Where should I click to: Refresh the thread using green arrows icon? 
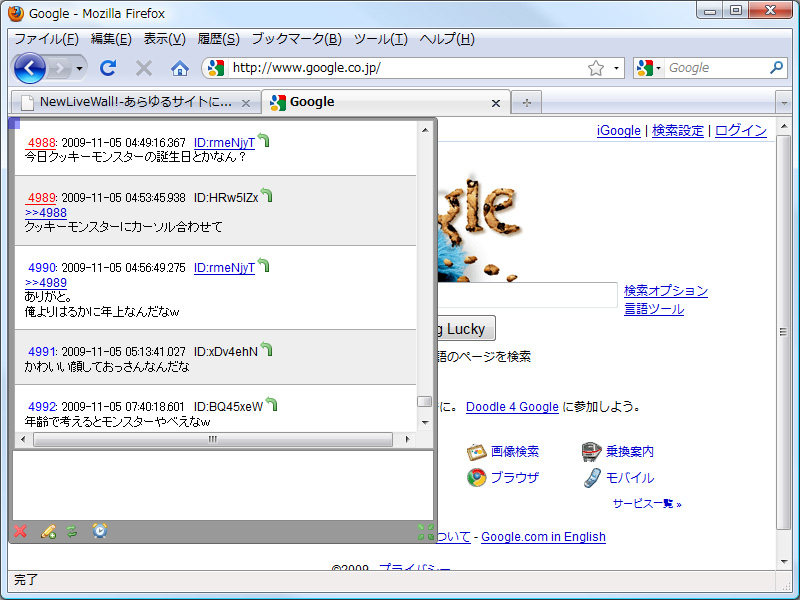[x=71, y=531]
